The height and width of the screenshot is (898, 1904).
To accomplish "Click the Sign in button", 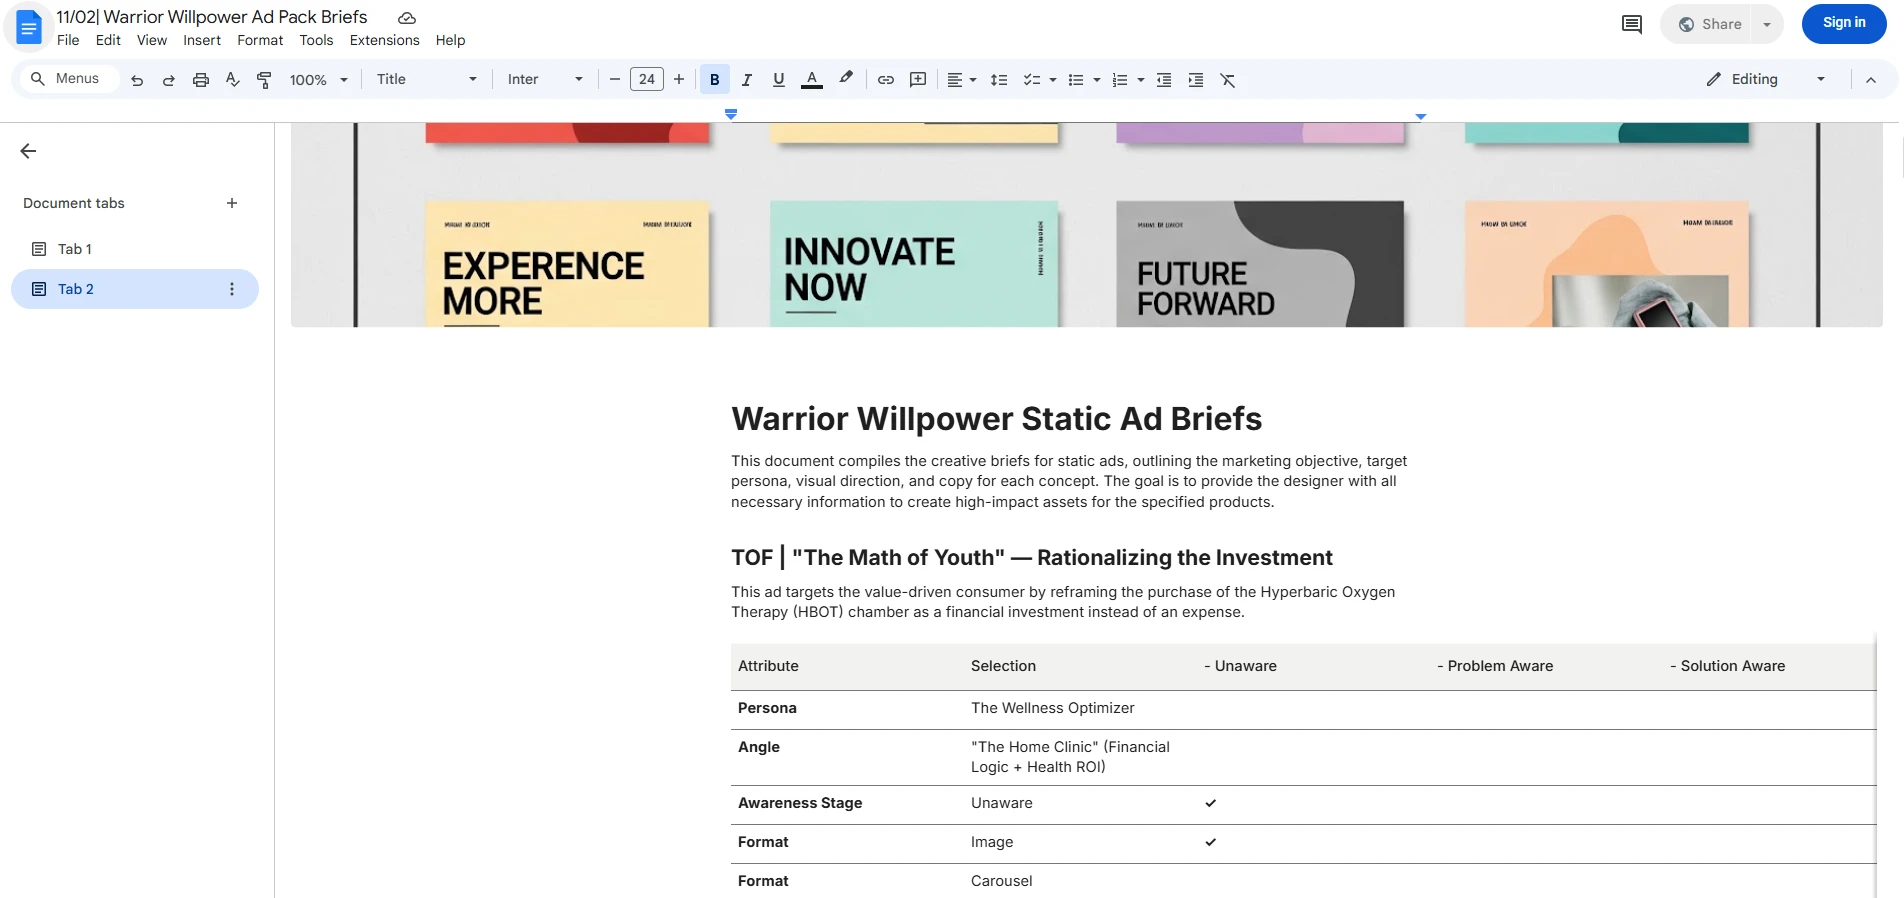I will (1843, 23).
